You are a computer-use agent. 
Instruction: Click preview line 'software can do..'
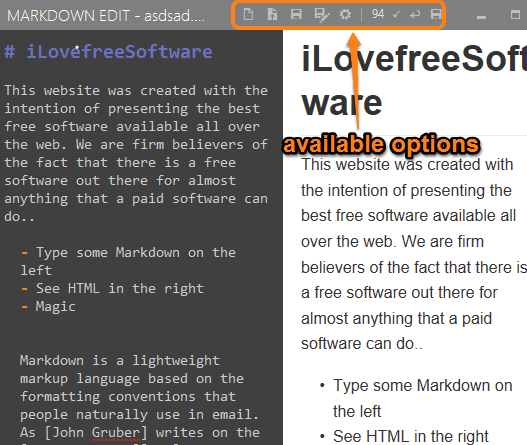coord(362,344)
